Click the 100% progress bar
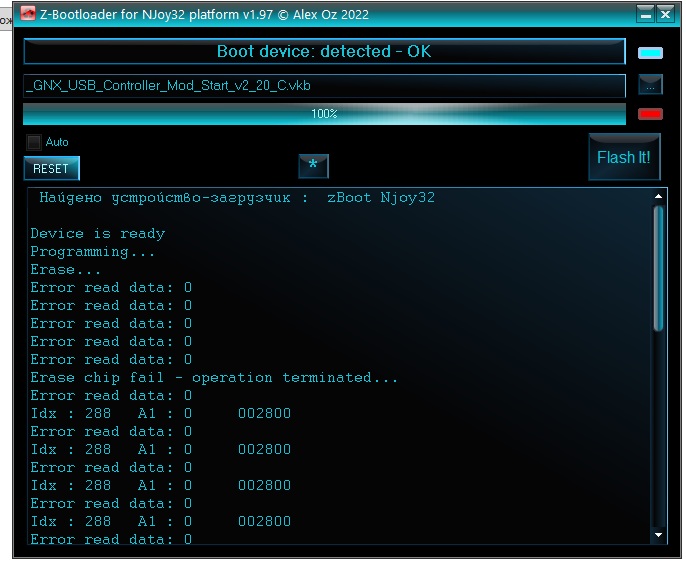 (324, 114)
